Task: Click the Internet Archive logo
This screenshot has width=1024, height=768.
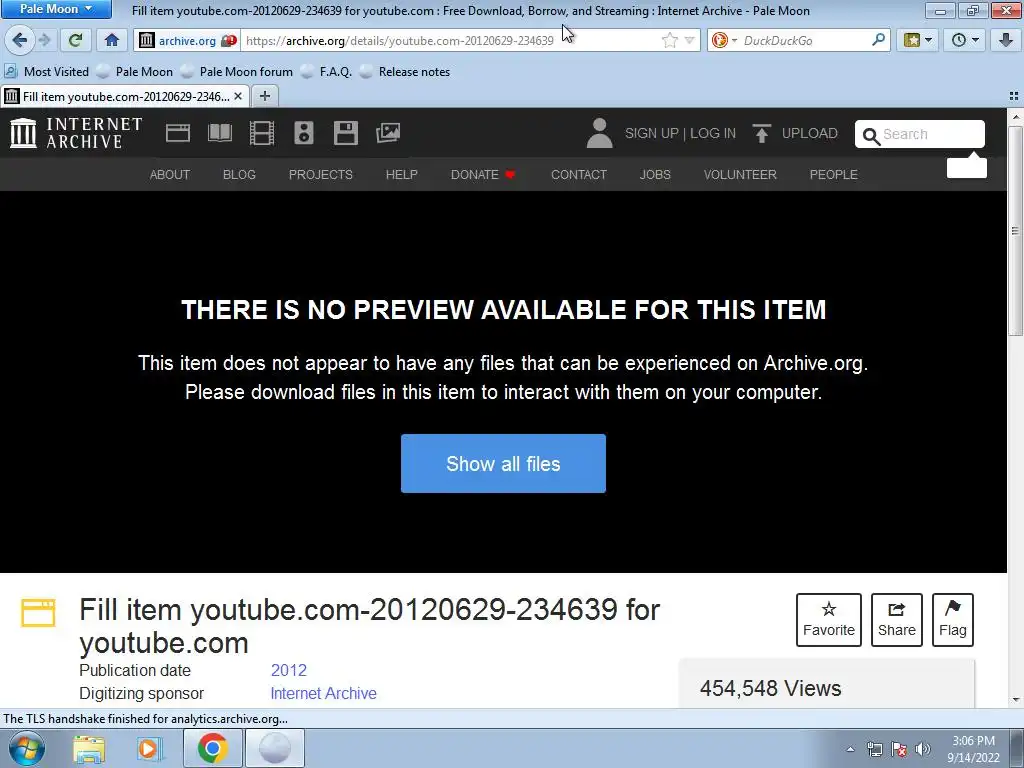Action: [x=76, y=133]
